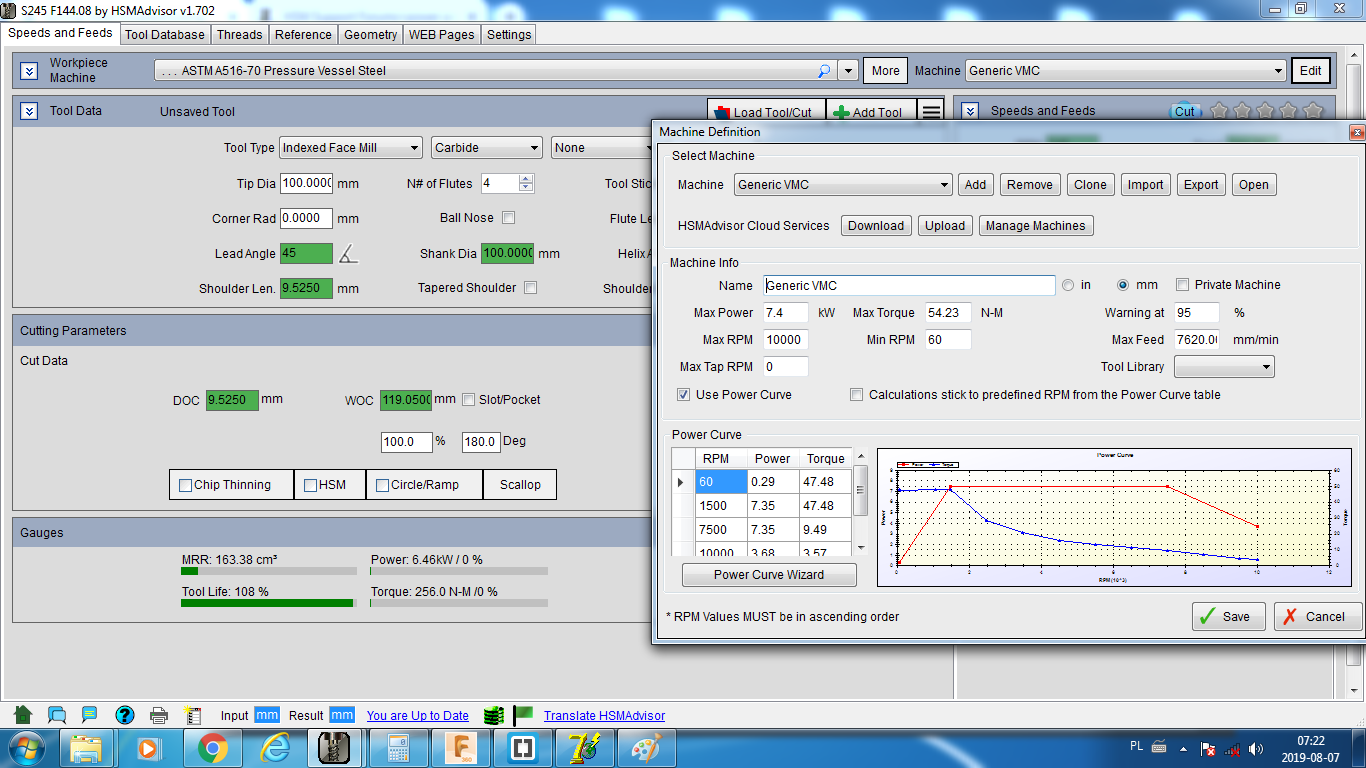1366x768 pixels.
Task: Click the Translate HSMAdvisor link
Action: coord(604,715)
